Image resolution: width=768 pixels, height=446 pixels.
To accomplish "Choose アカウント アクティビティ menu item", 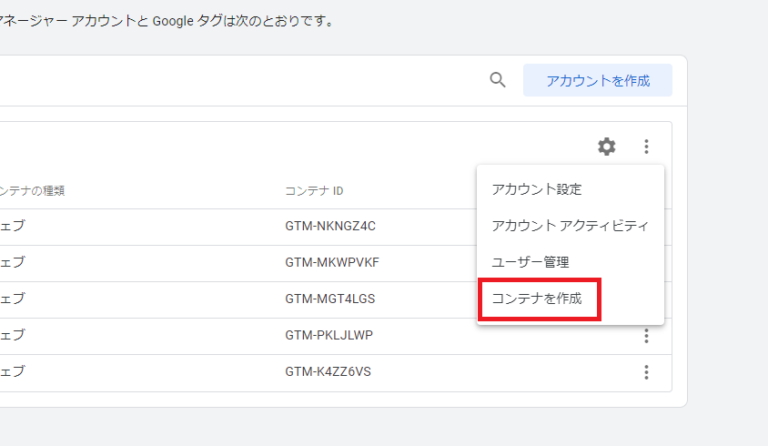I will [570, 225].
